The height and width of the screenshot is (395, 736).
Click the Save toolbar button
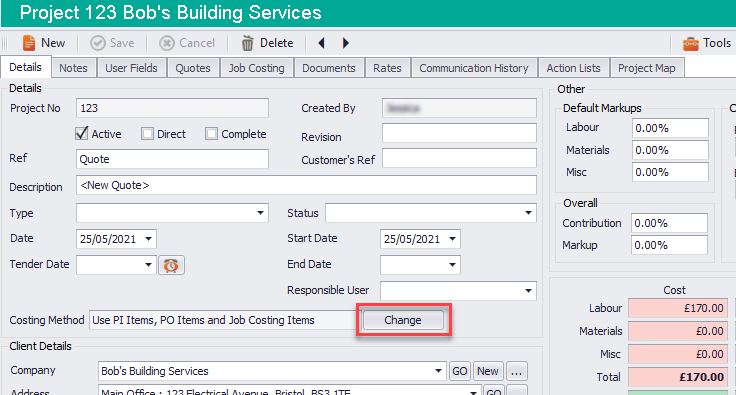point(113,43)
